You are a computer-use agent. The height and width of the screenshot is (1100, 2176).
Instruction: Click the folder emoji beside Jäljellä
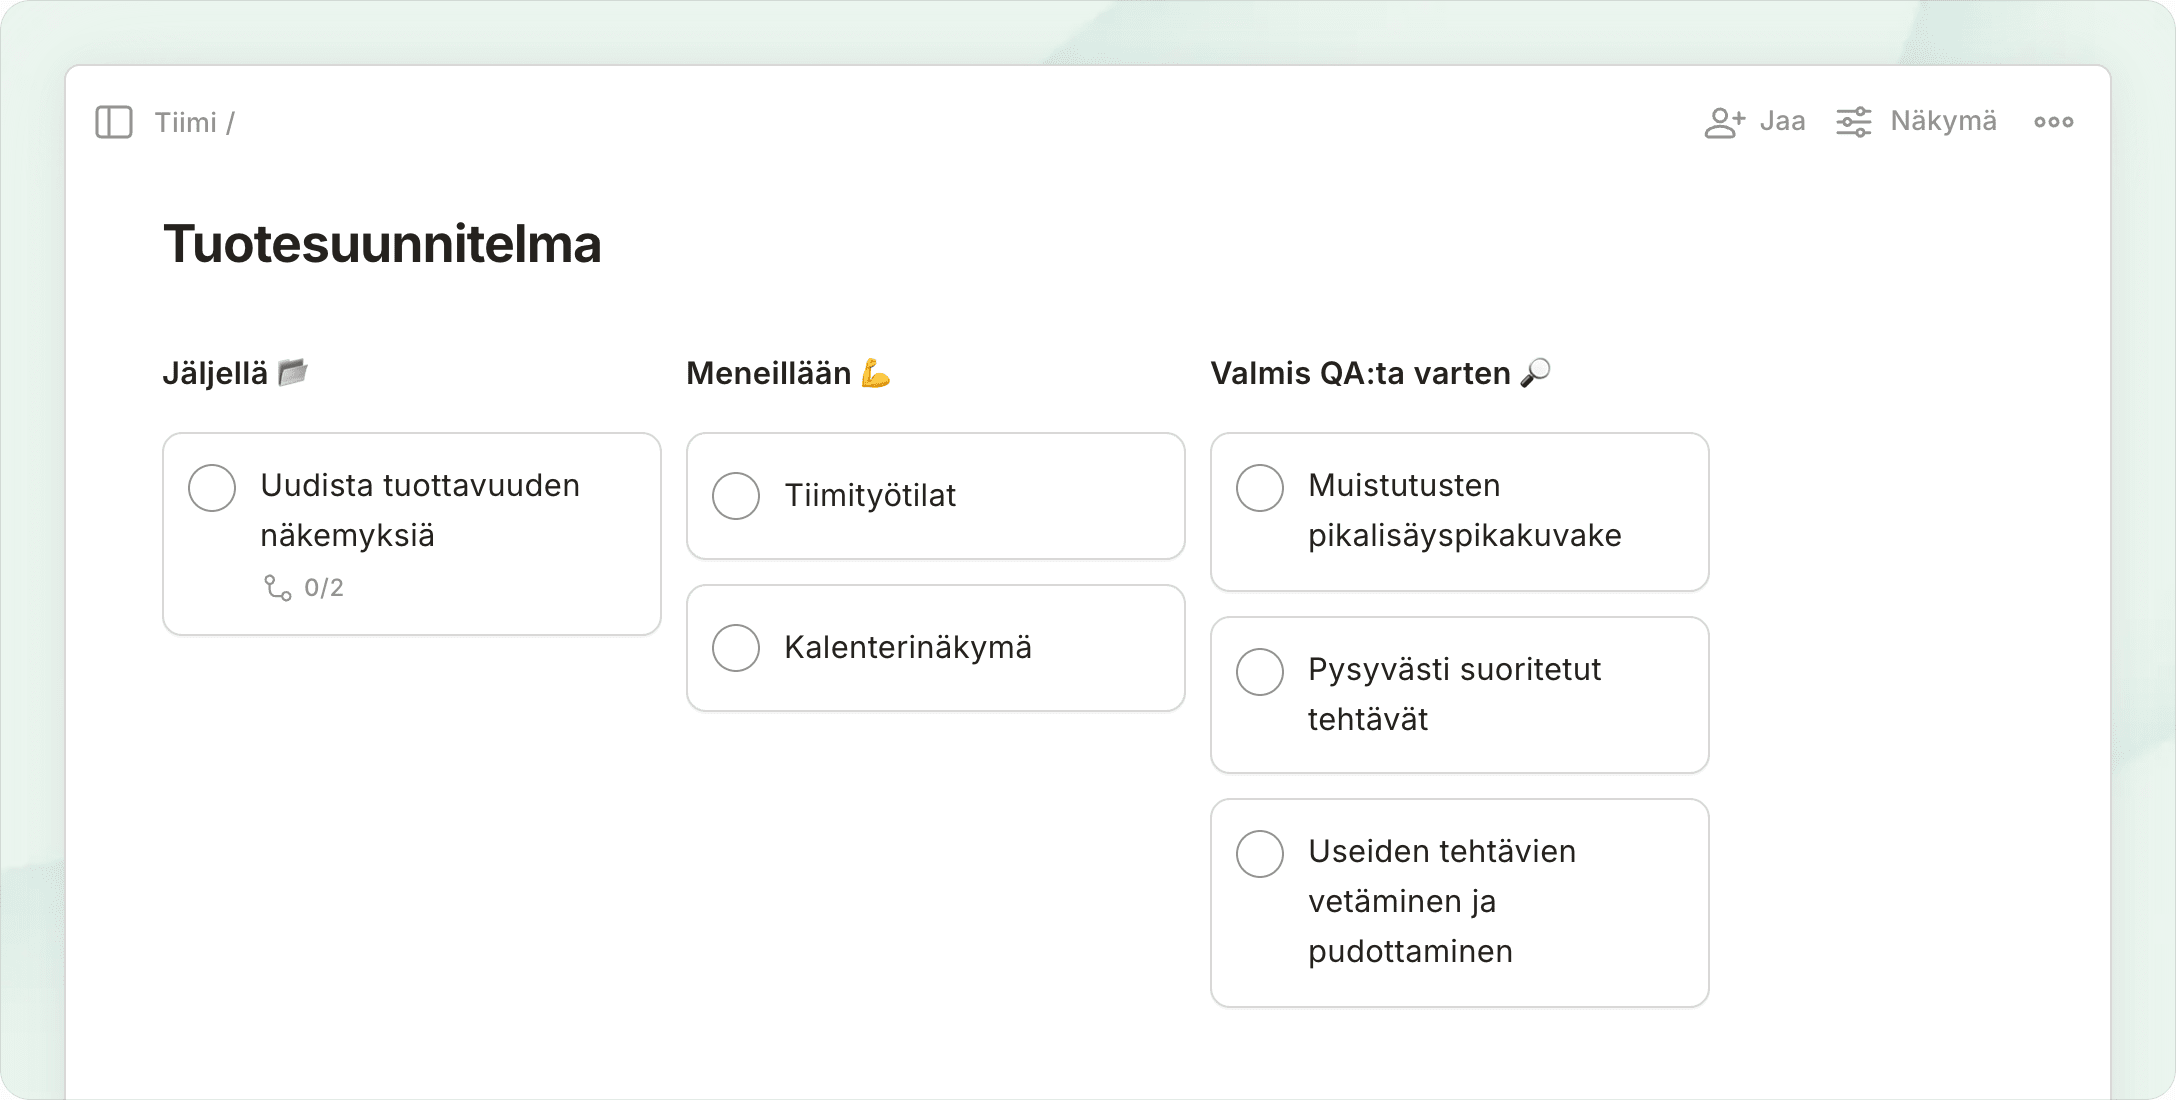(x=292, y=373)
